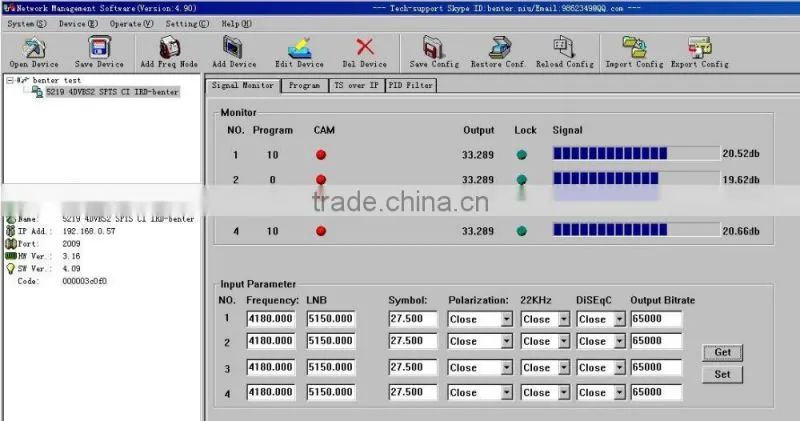Click the green Lock indicator in row 1
This screenshot has width=800, height=421.
click(521, 155)
